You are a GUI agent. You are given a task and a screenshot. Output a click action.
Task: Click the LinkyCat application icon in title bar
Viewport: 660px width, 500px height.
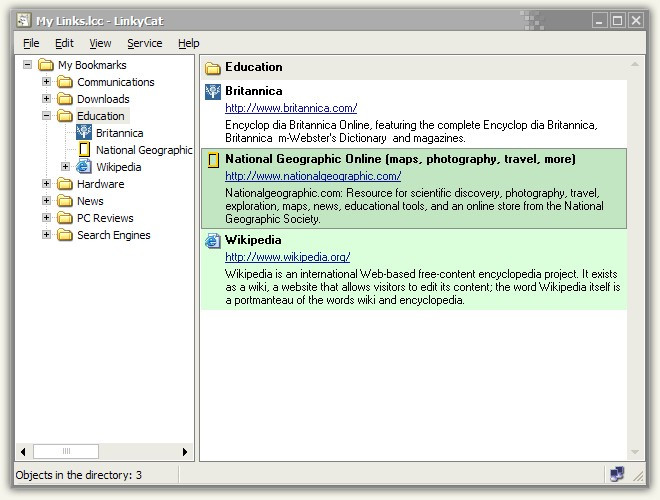24,20
